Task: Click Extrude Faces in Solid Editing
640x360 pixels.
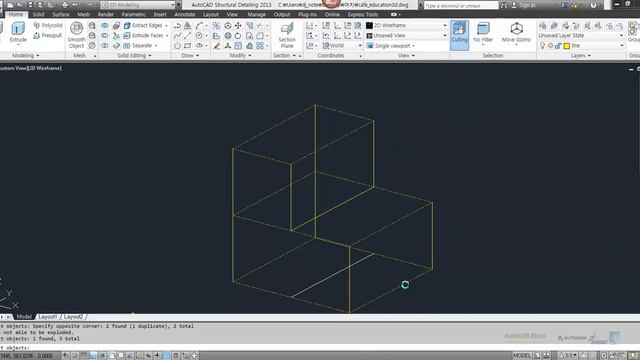Action: pos(144,36)
